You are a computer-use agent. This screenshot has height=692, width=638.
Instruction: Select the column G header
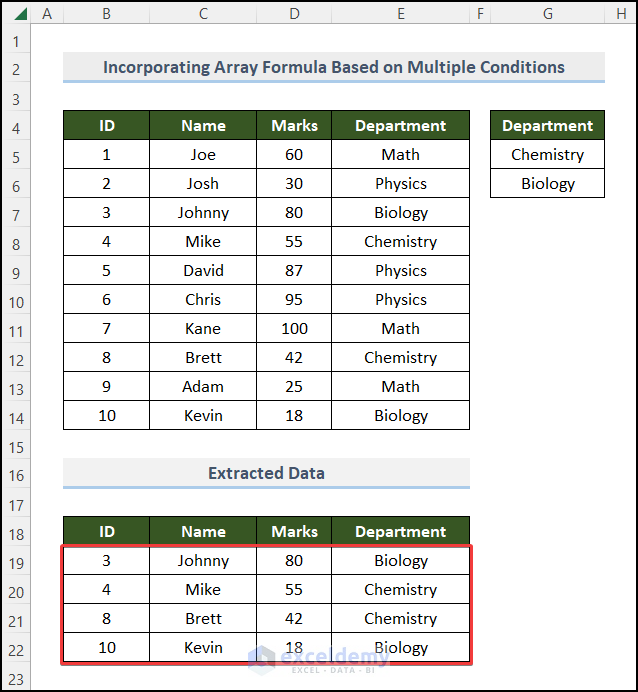[547, 14]
